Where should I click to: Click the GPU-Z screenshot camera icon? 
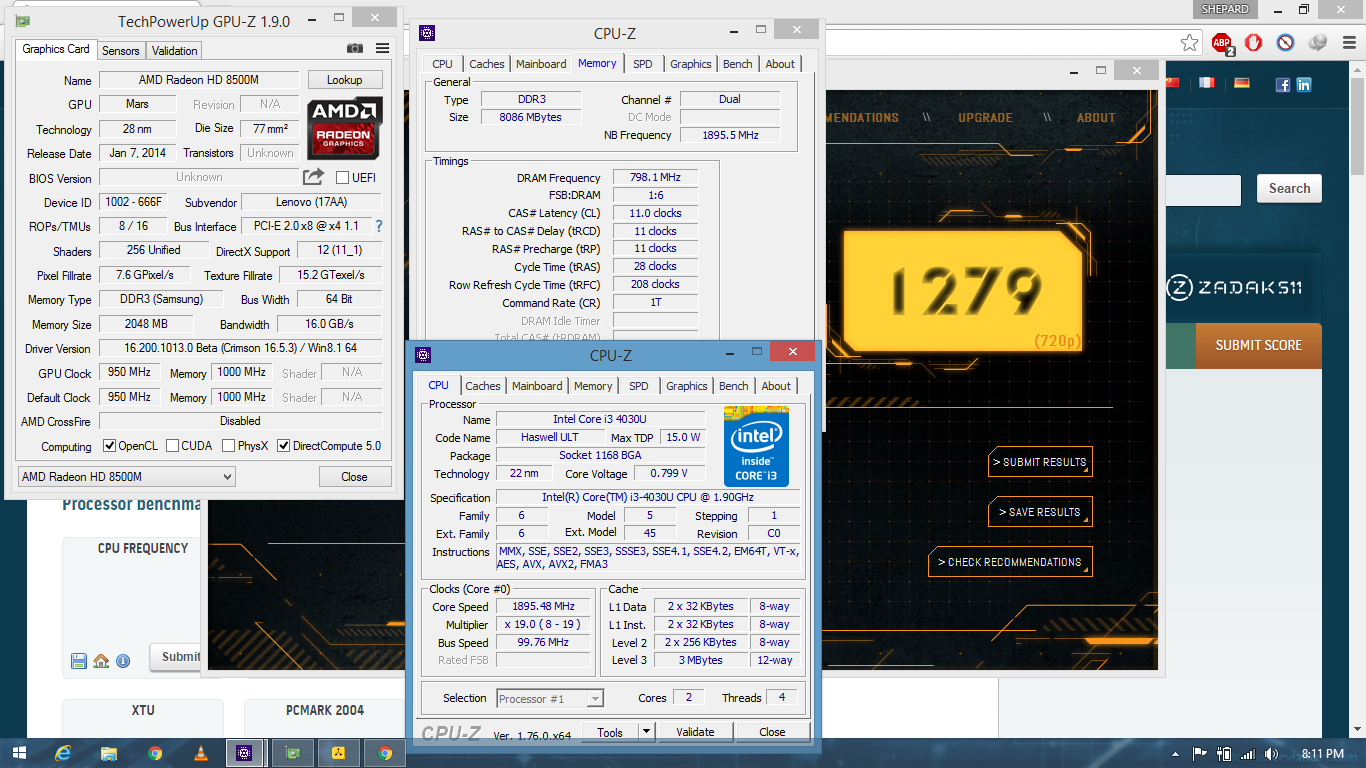tap(355, 48)
